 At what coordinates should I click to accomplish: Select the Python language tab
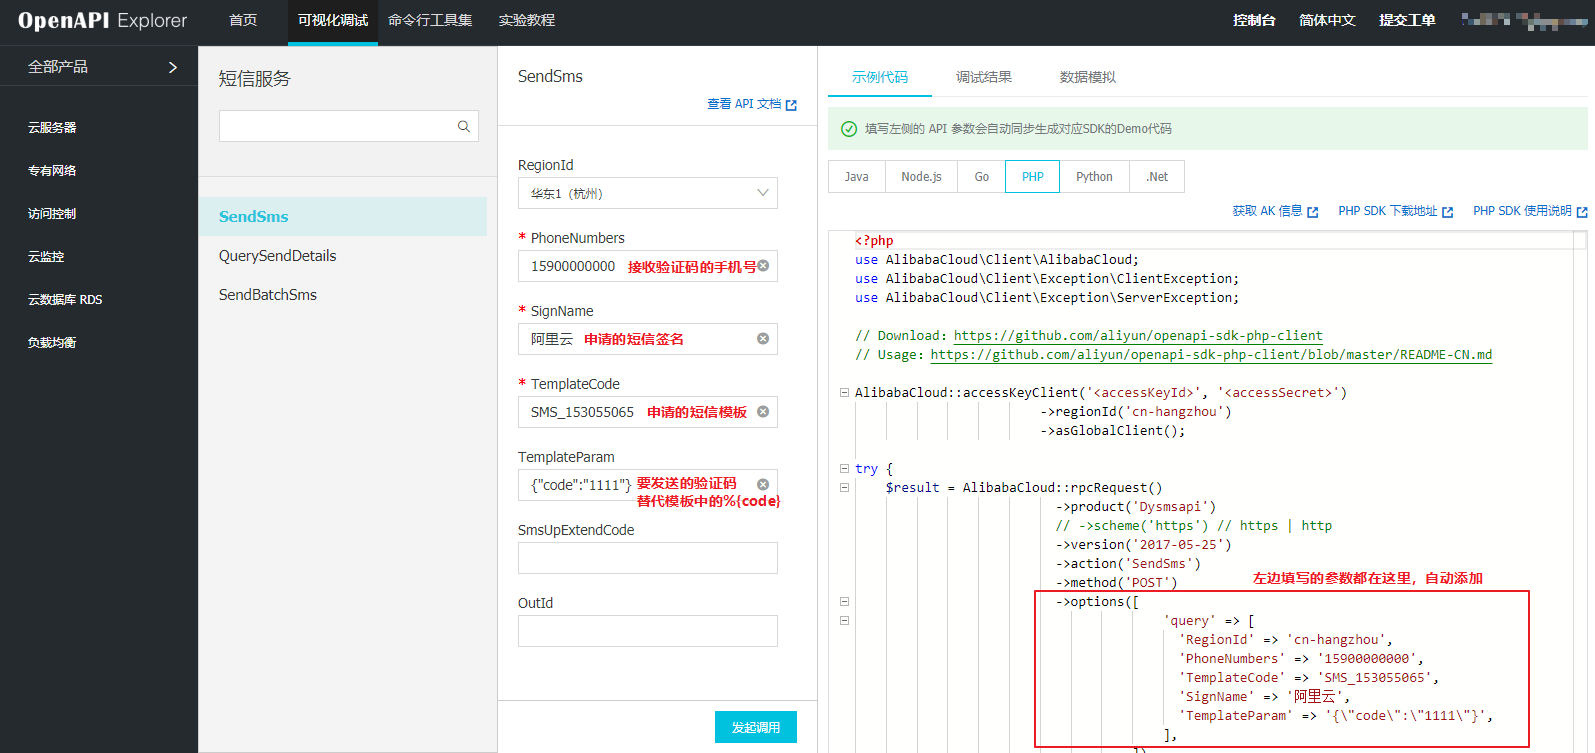click(1094, 177)
